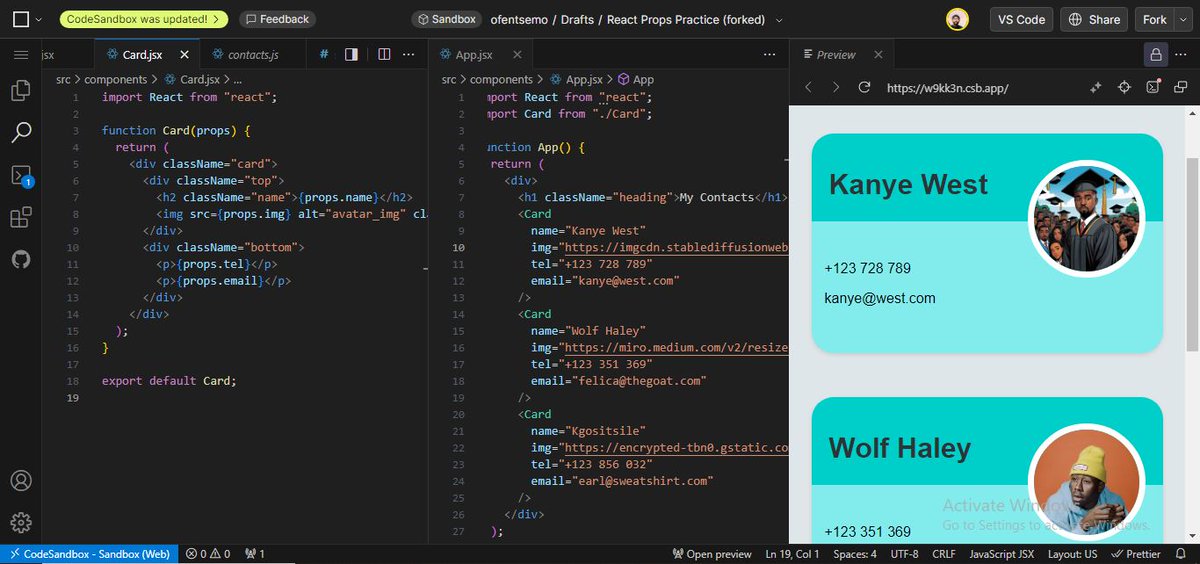Screen dimensions: 1200x564
Task: Toggle the lock icon on preview group
Action: point(1155,54)
